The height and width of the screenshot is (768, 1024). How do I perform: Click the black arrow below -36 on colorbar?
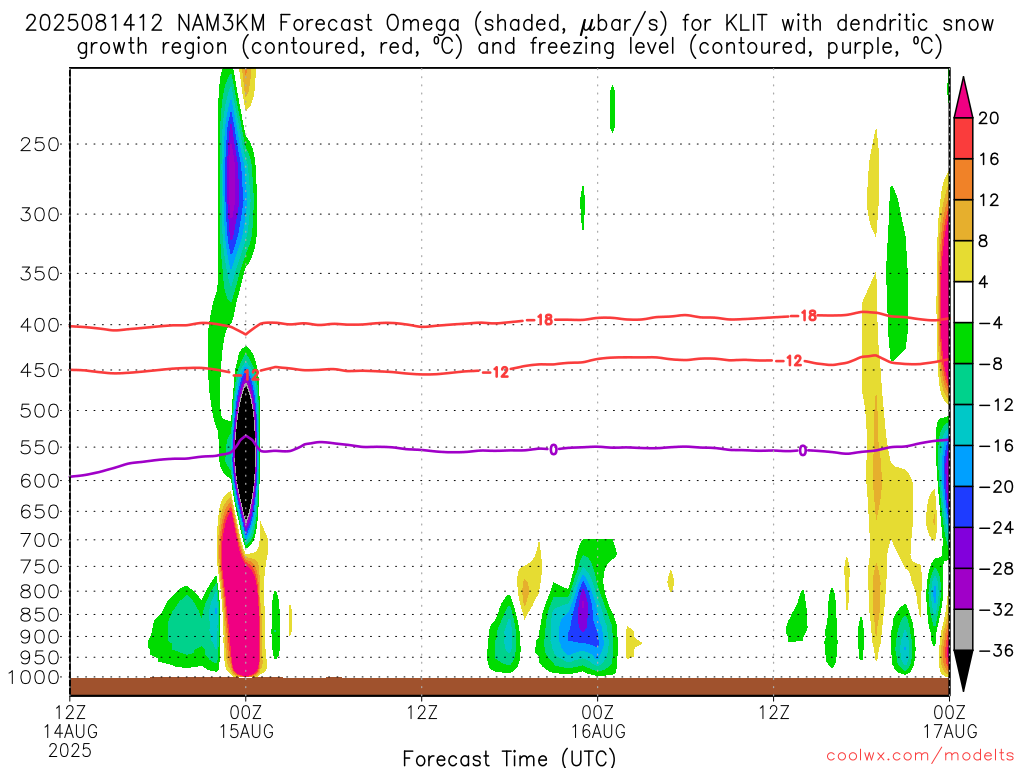click(963, 669)
